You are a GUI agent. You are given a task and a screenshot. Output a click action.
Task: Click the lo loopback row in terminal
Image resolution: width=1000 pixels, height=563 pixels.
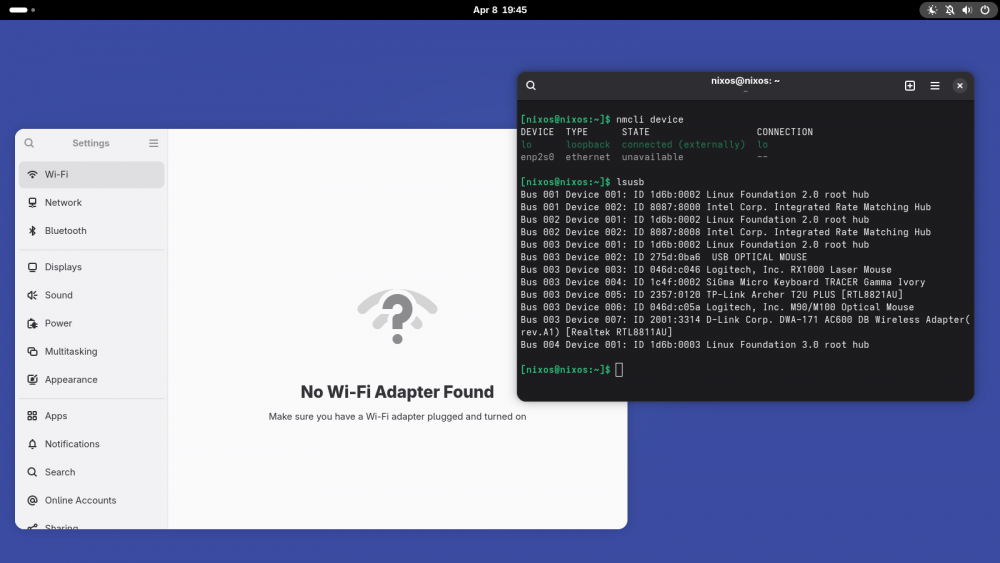[644, 144]
